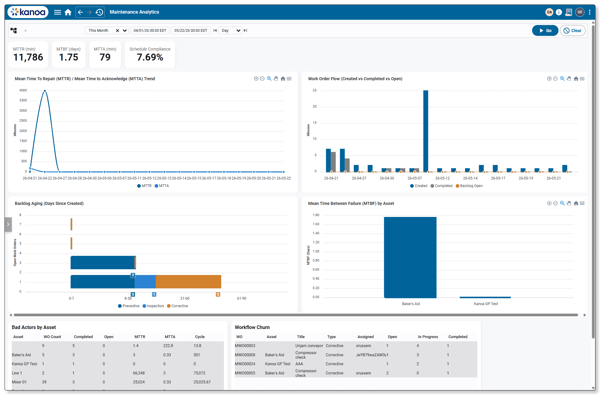
Task: Open the info circle icon in header
Action: click(x=559, y=12)
